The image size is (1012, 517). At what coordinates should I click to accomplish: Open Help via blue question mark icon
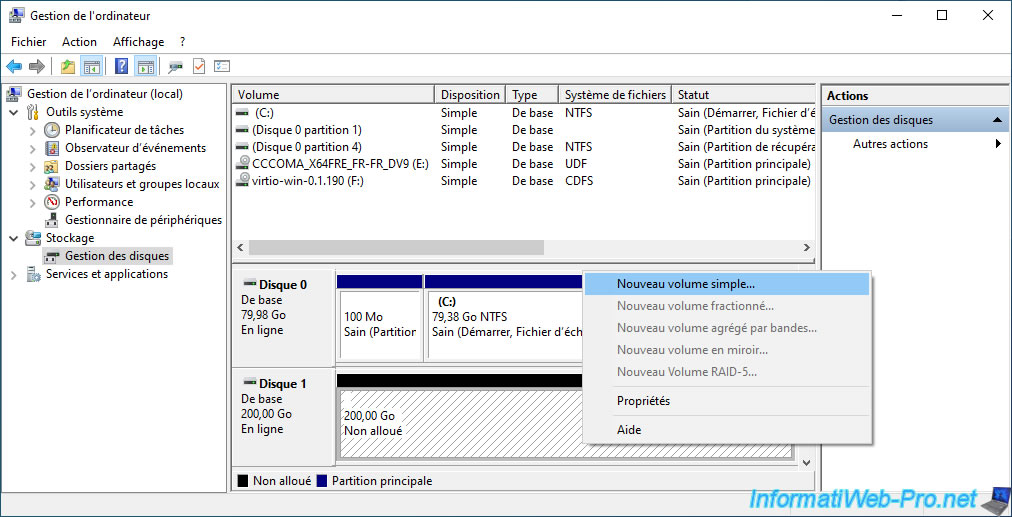coord(121,66)
